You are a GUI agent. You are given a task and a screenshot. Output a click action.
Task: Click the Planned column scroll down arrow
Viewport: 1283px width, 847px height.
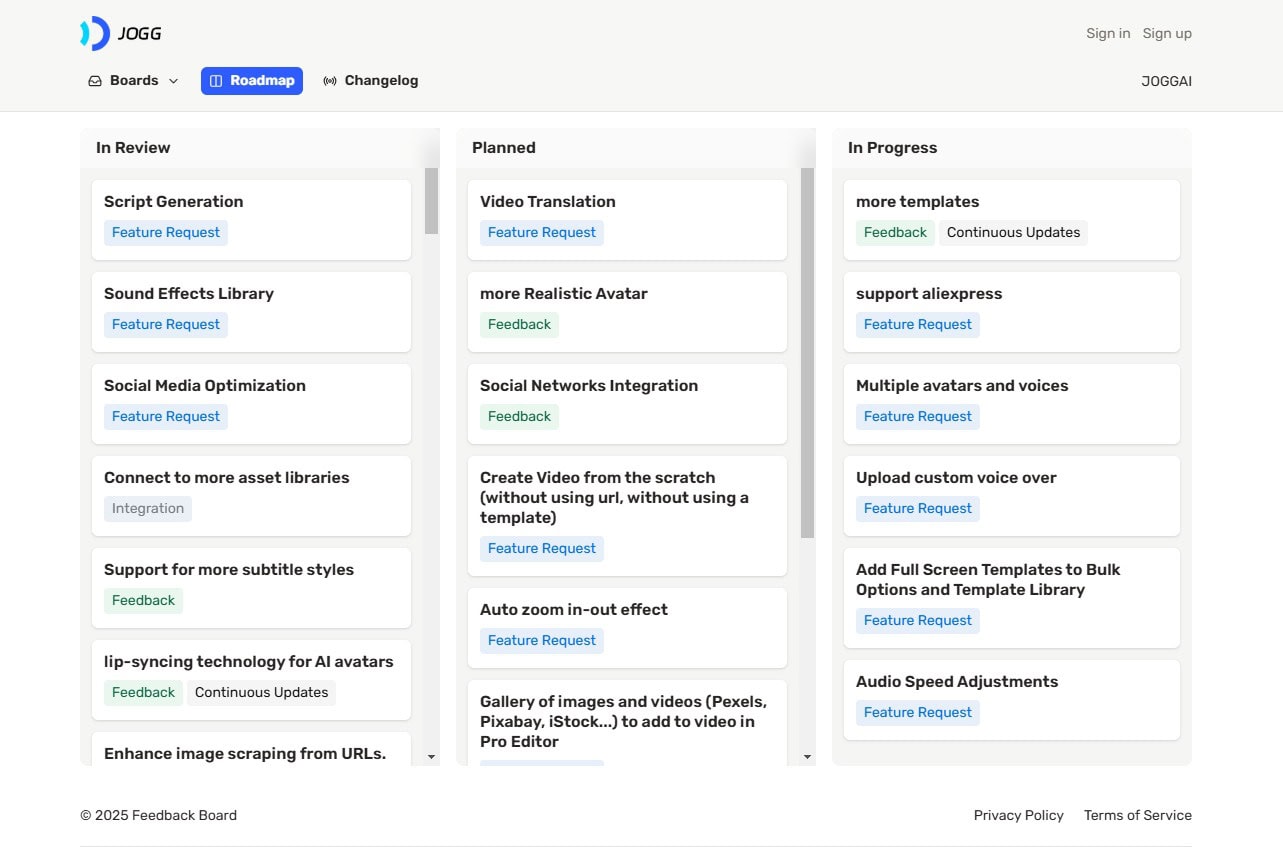point(807,757)
